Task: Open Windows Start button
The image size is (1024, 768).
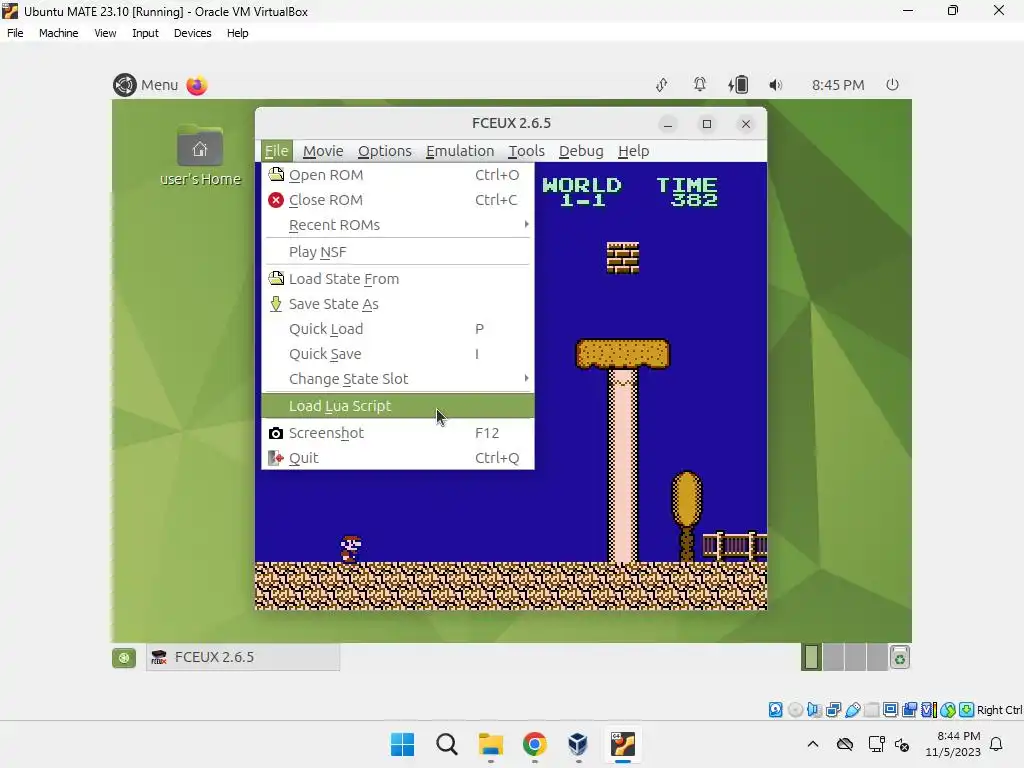Action: point(402,744)
